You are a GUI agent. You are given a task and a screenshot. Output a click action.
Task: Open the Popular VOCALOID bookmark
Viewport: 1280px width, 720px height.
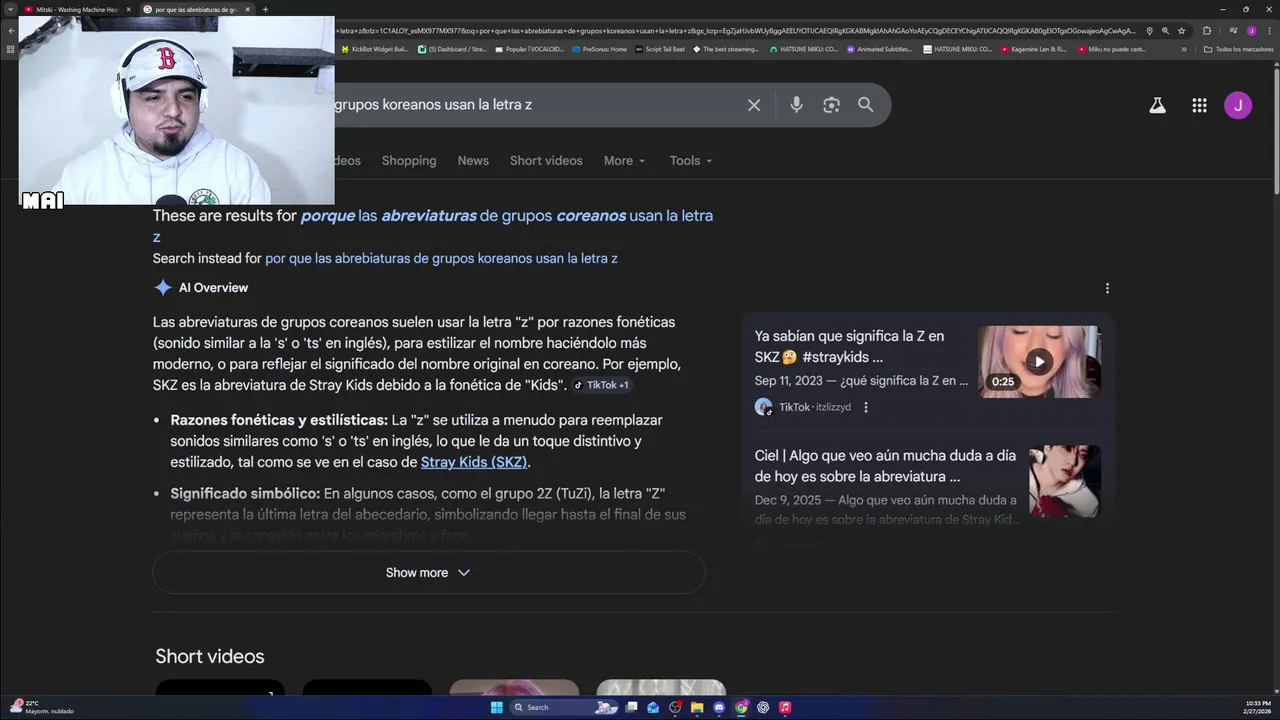pos(530,49)
